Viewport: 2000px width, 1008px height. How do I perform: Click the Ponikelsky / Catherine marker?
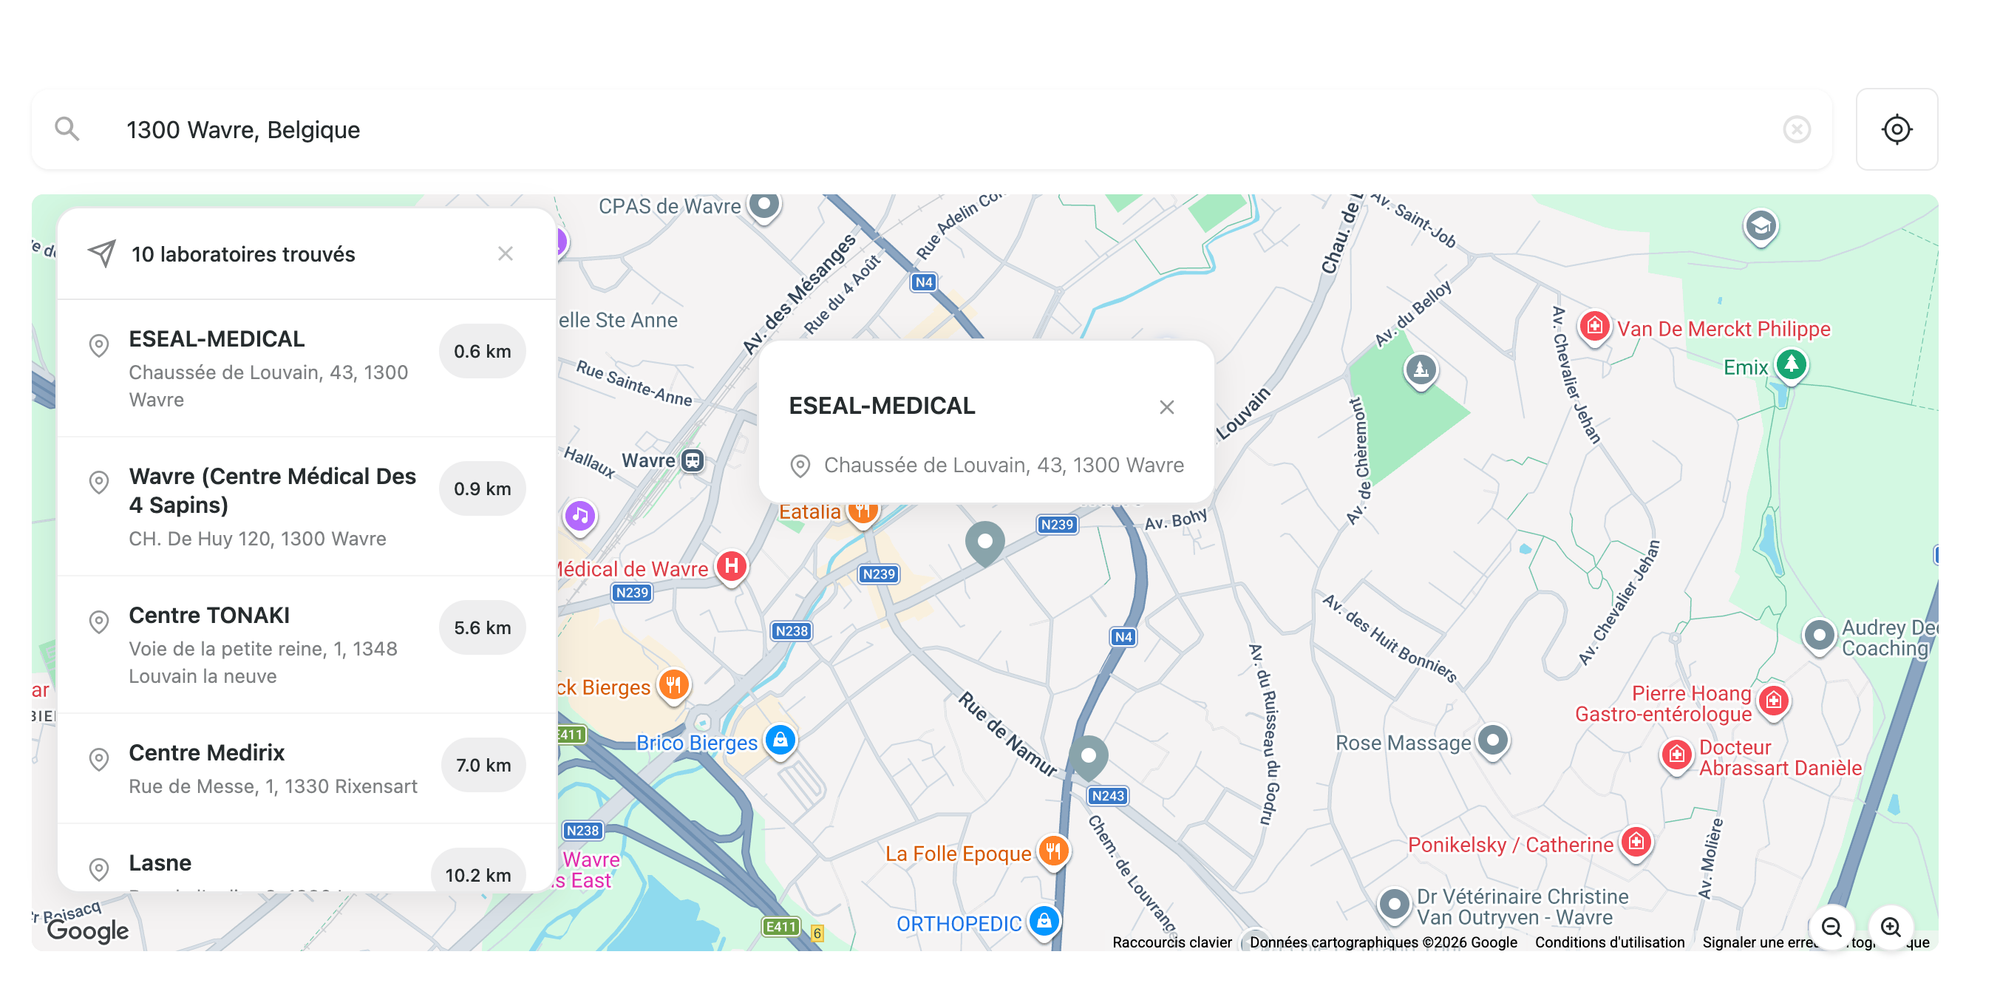[1636, 843]
